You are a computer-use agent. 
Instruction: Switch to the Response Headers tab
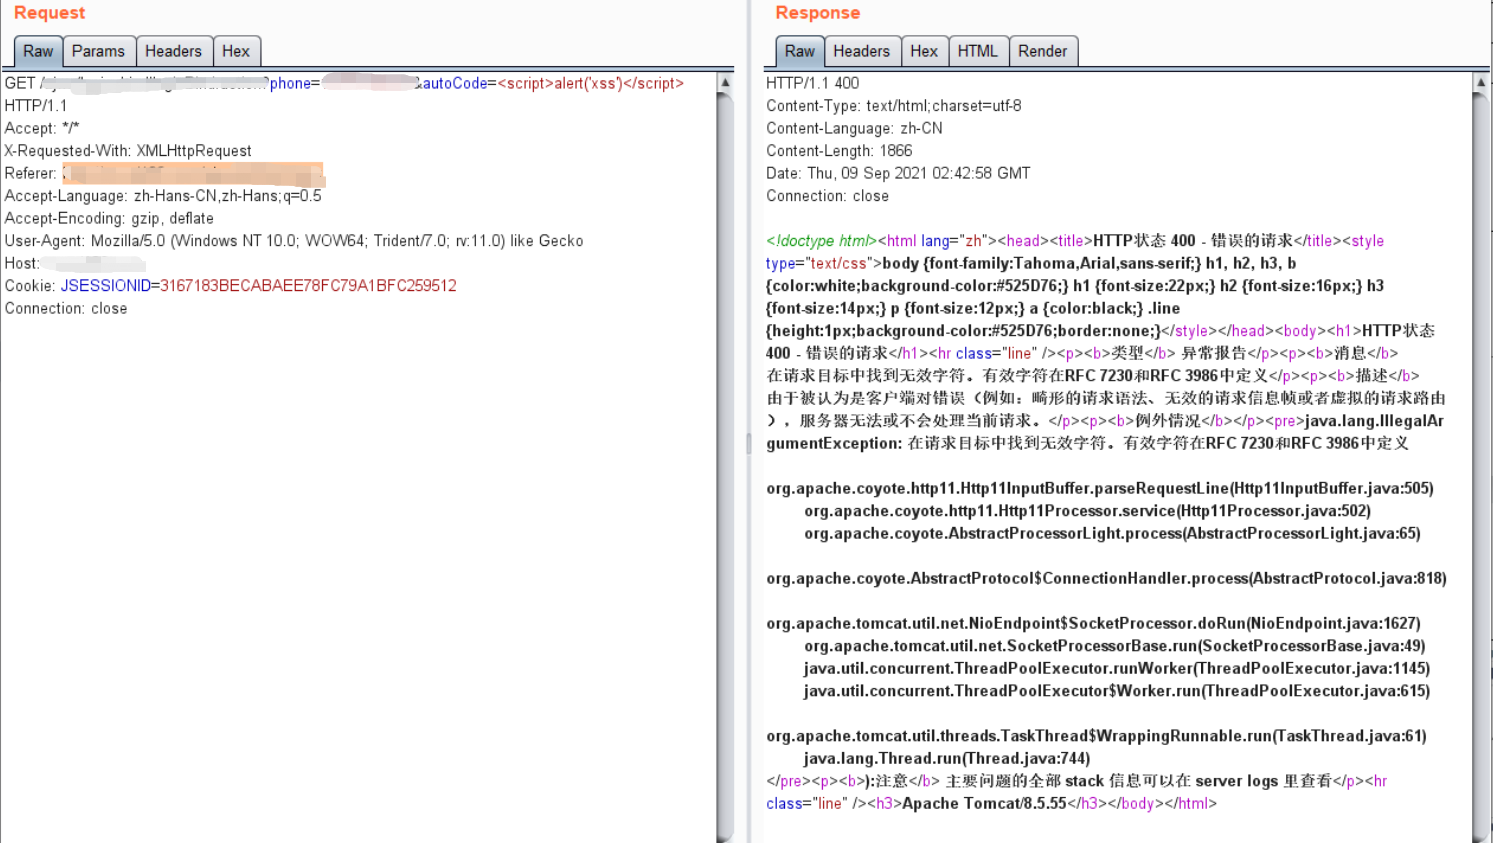point(861,51)
